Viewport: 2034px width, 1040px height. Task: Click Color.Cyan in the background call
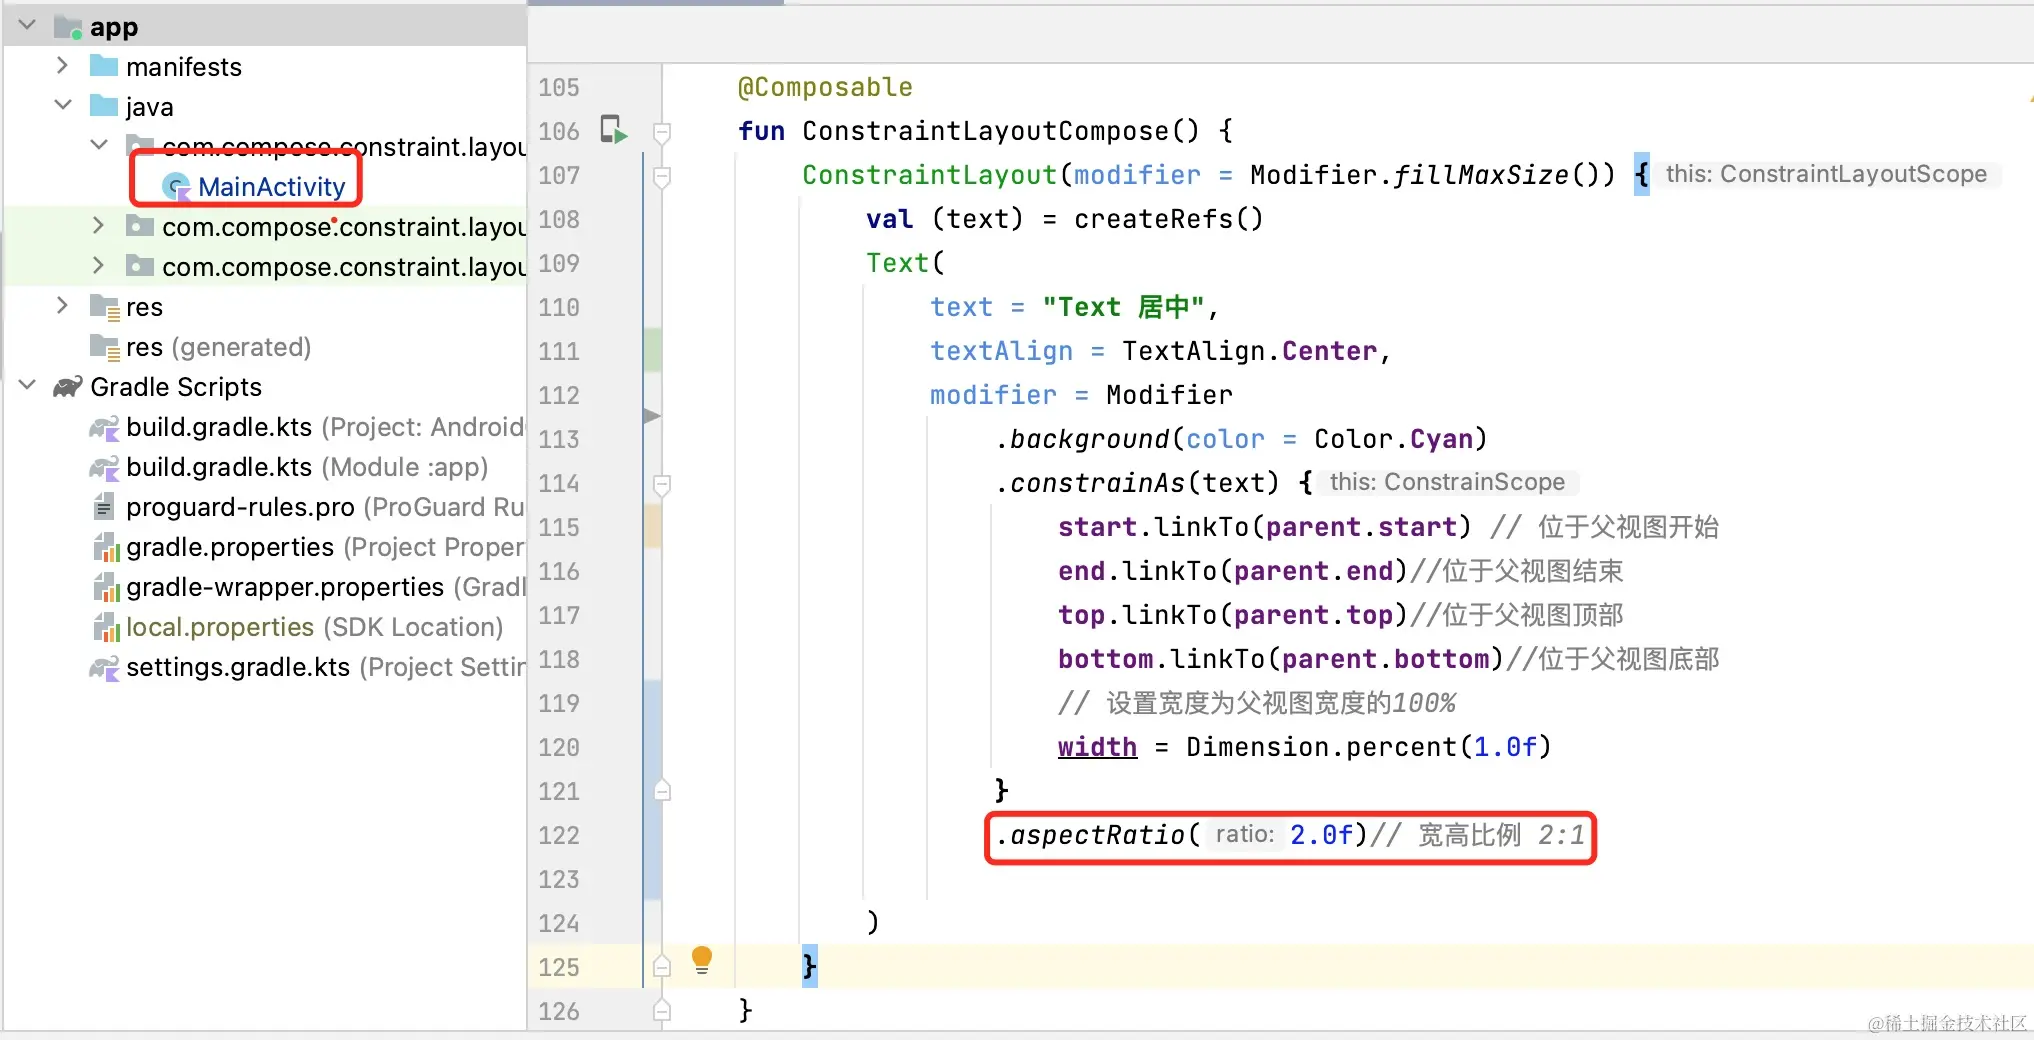(x=1393, y=440)
